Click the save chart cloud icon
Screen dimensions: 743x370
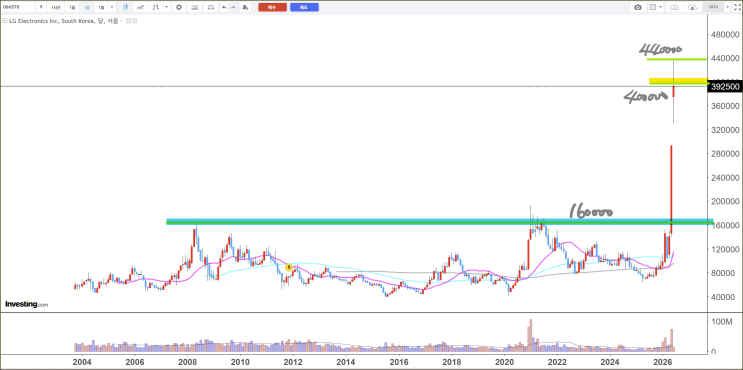click(x=692, y=7)
